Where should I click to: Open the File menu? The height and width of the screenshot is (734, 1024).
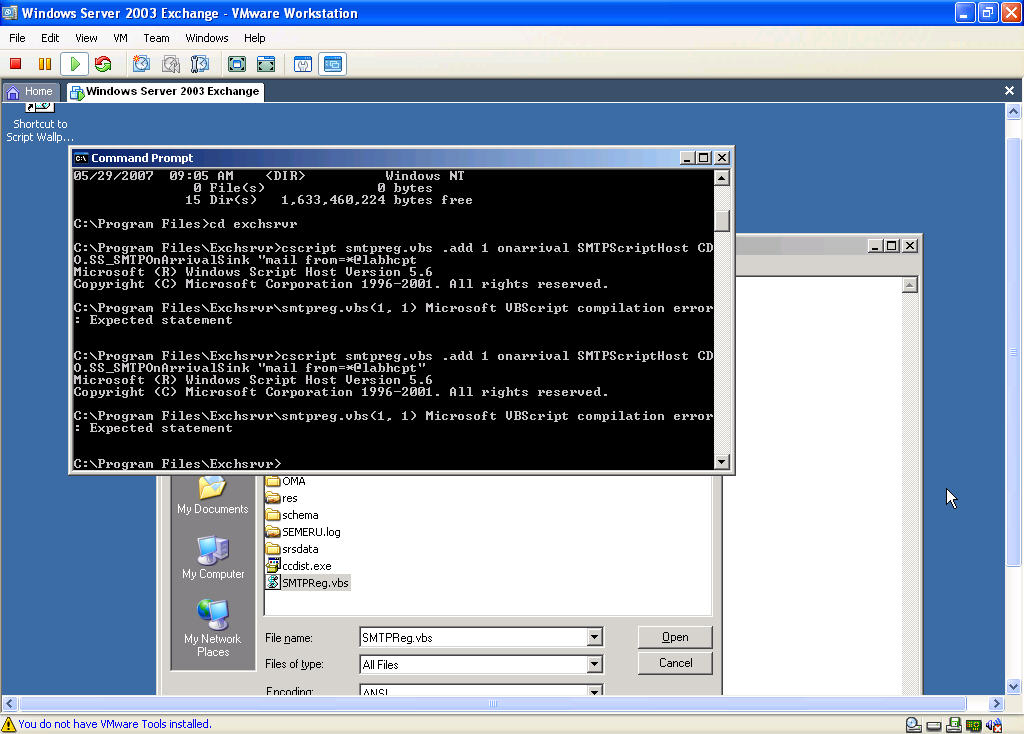pyautogui.click(x=17, y=38)
